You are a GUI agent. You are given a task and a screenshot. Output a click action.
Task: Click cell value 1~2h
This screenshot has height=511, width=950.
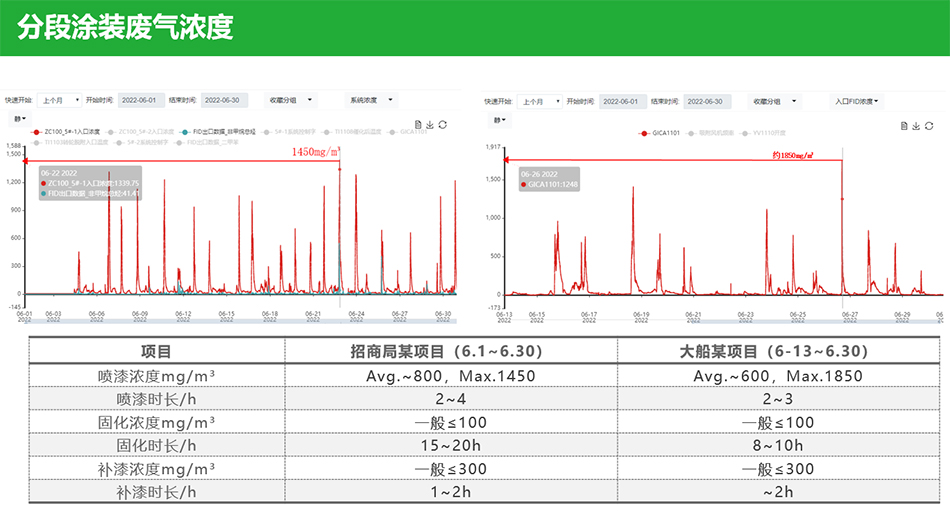(x=451, y=492)
